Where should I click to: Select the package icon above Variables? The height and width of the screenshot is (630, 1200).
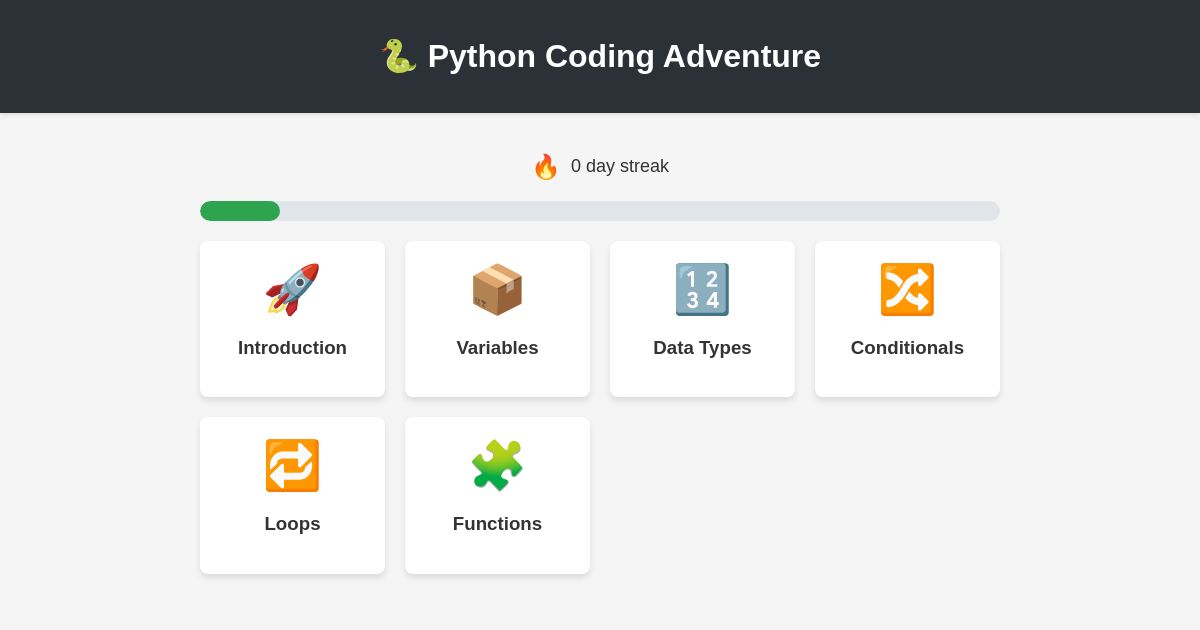[x=497, y=289]
